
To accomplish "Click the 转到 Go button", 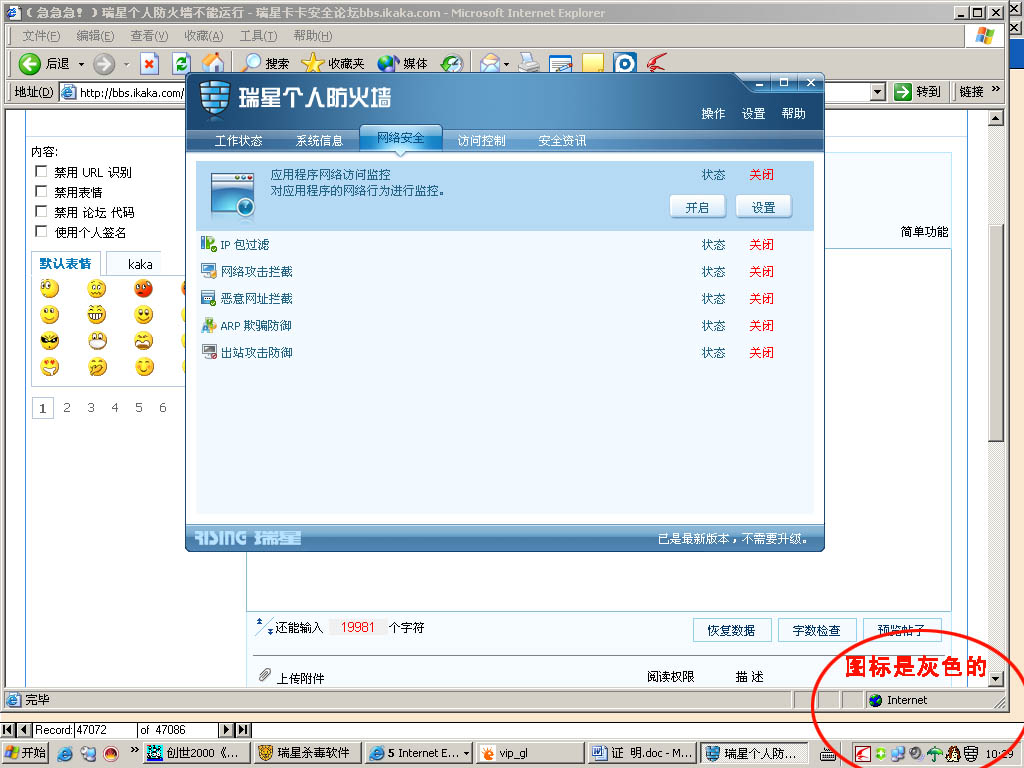I will 918,92.
